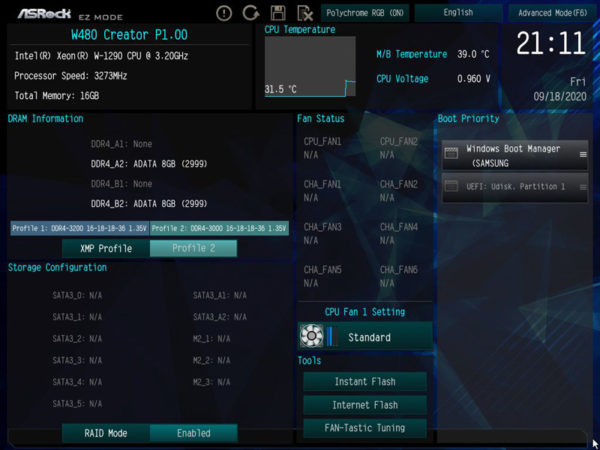600x450 pixels.
Task: Click DDR4_A2: ADATA 8GB (2999) entry
Action: click(x=149, y=164)
